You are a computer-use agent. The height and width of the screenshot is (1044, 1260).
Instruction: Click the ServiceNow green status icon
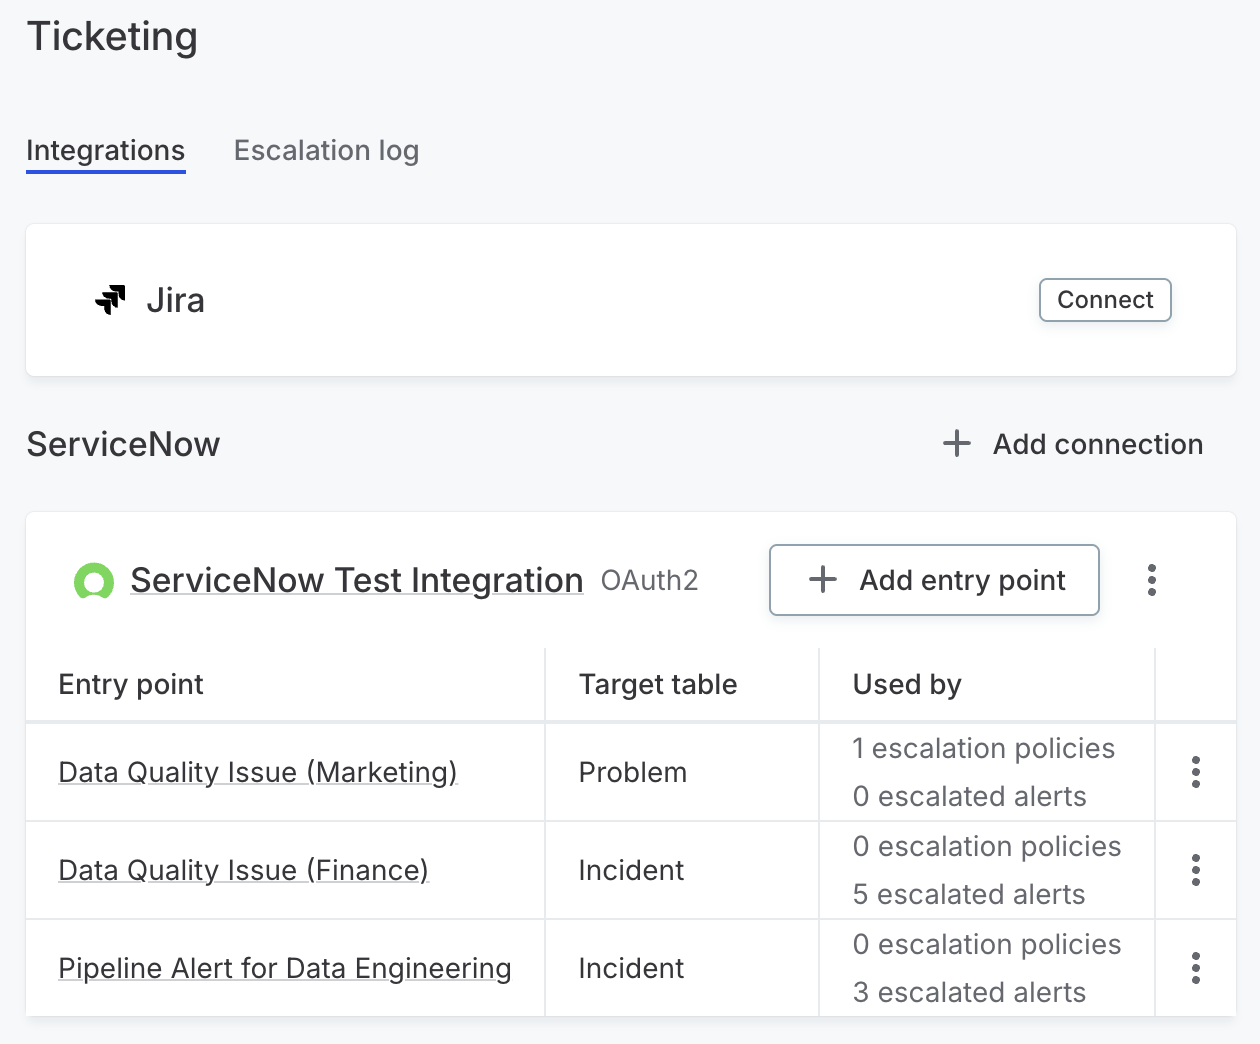(x=94, y=581)
